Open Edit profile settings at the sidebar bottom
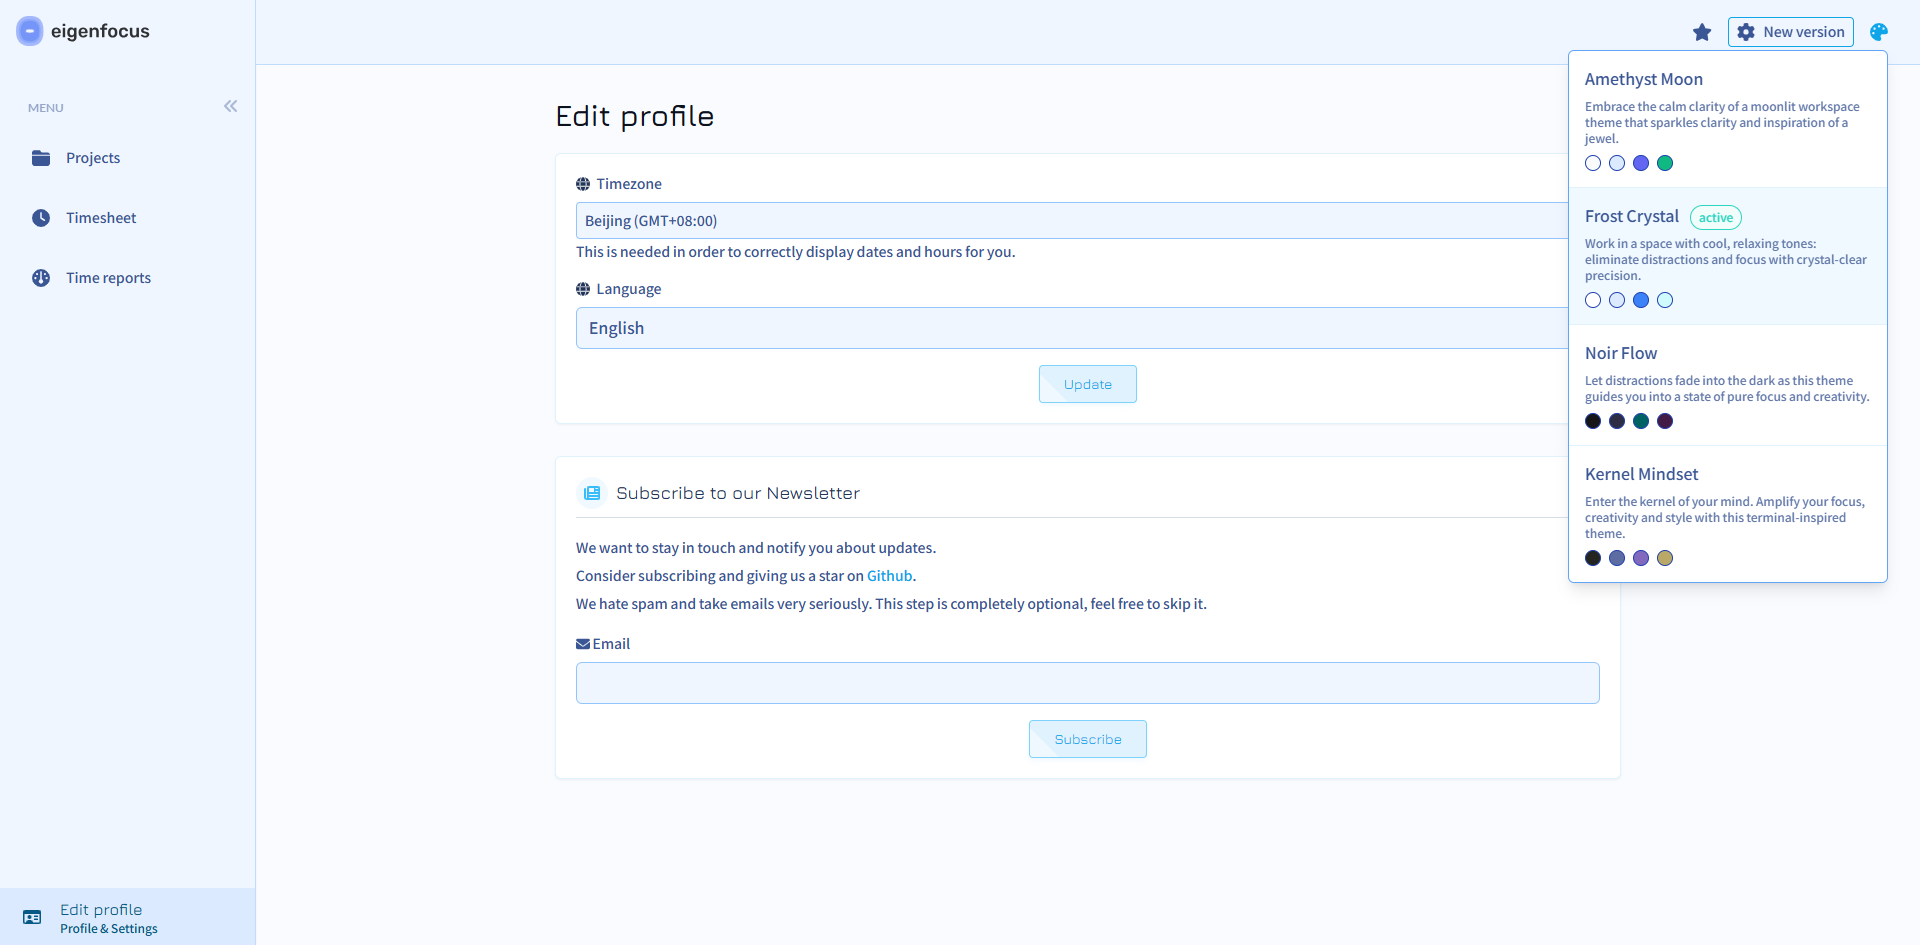1920x945 pixels. [128, 917]
